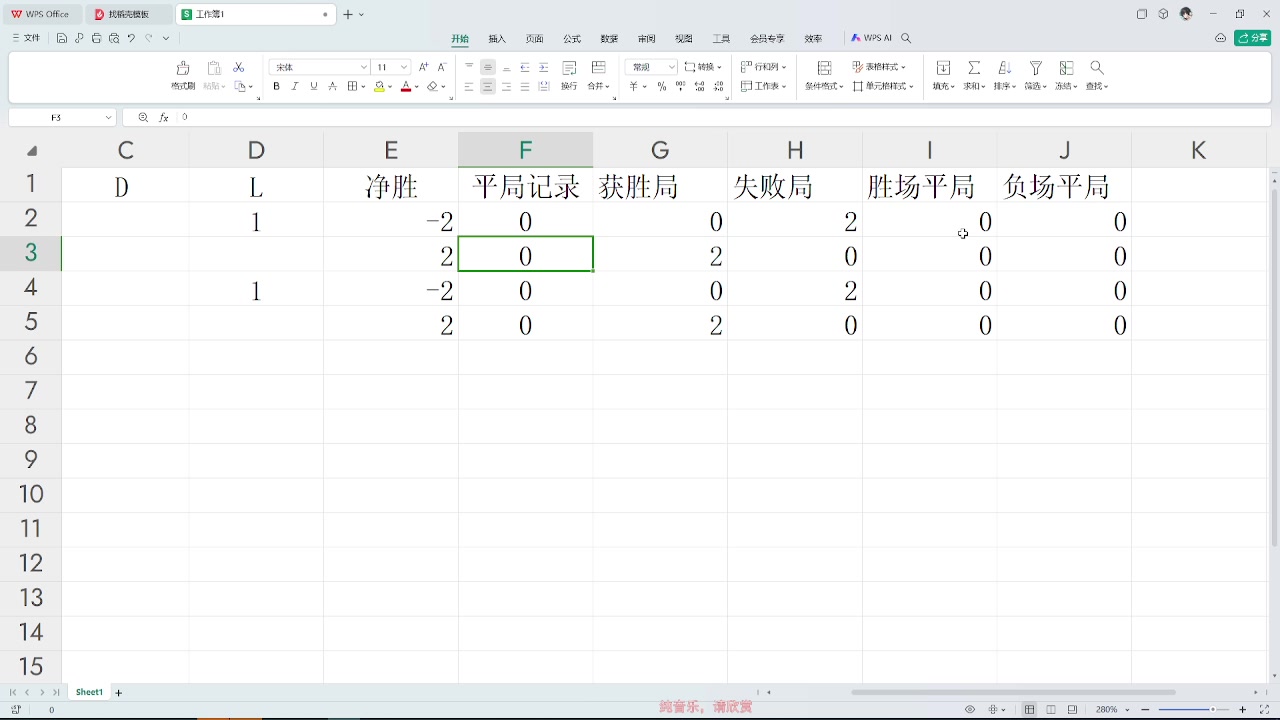Toggle align left in ribbon
Screen dimensions: 1280x720
[469, 87]
